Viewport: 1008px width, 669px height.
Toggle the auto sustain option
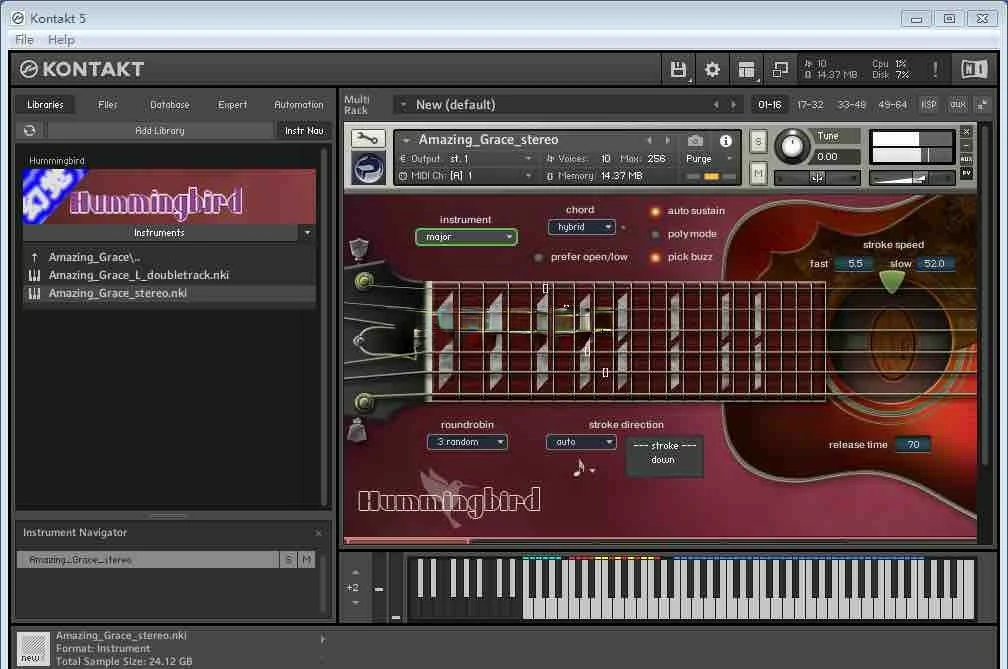656,211
